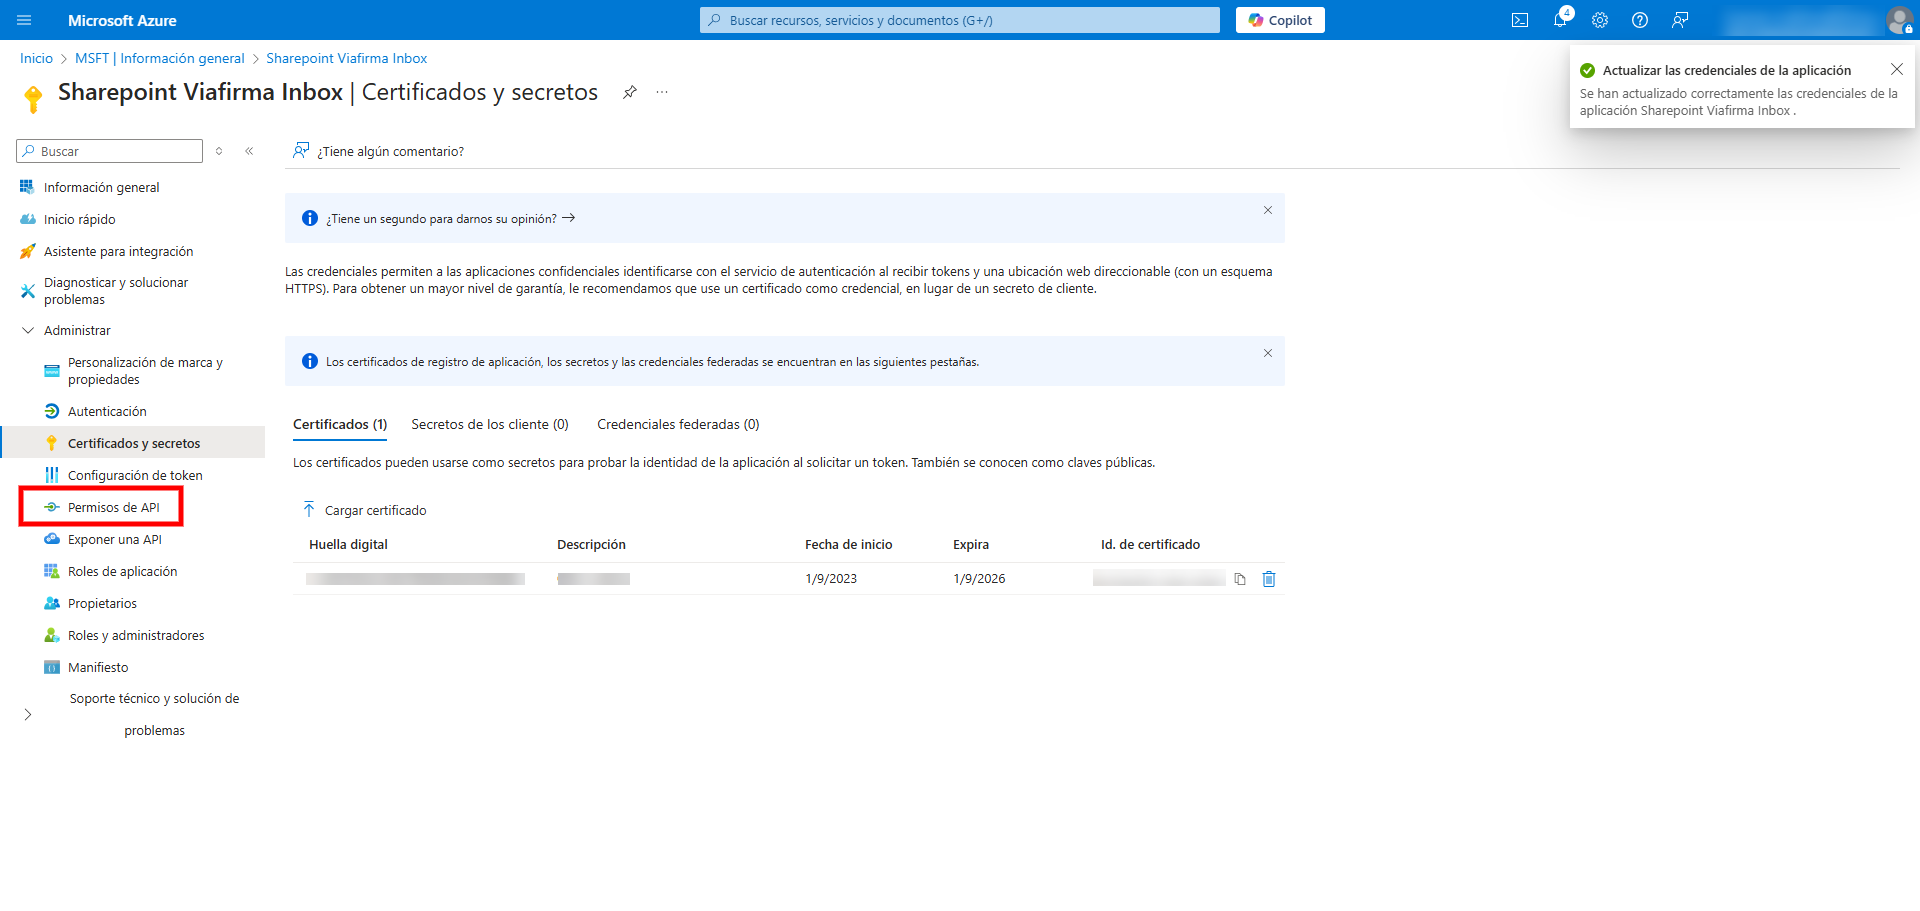Click Cargar certificado upload button
Screen dimensions: 1920x911
pos(364,510)
